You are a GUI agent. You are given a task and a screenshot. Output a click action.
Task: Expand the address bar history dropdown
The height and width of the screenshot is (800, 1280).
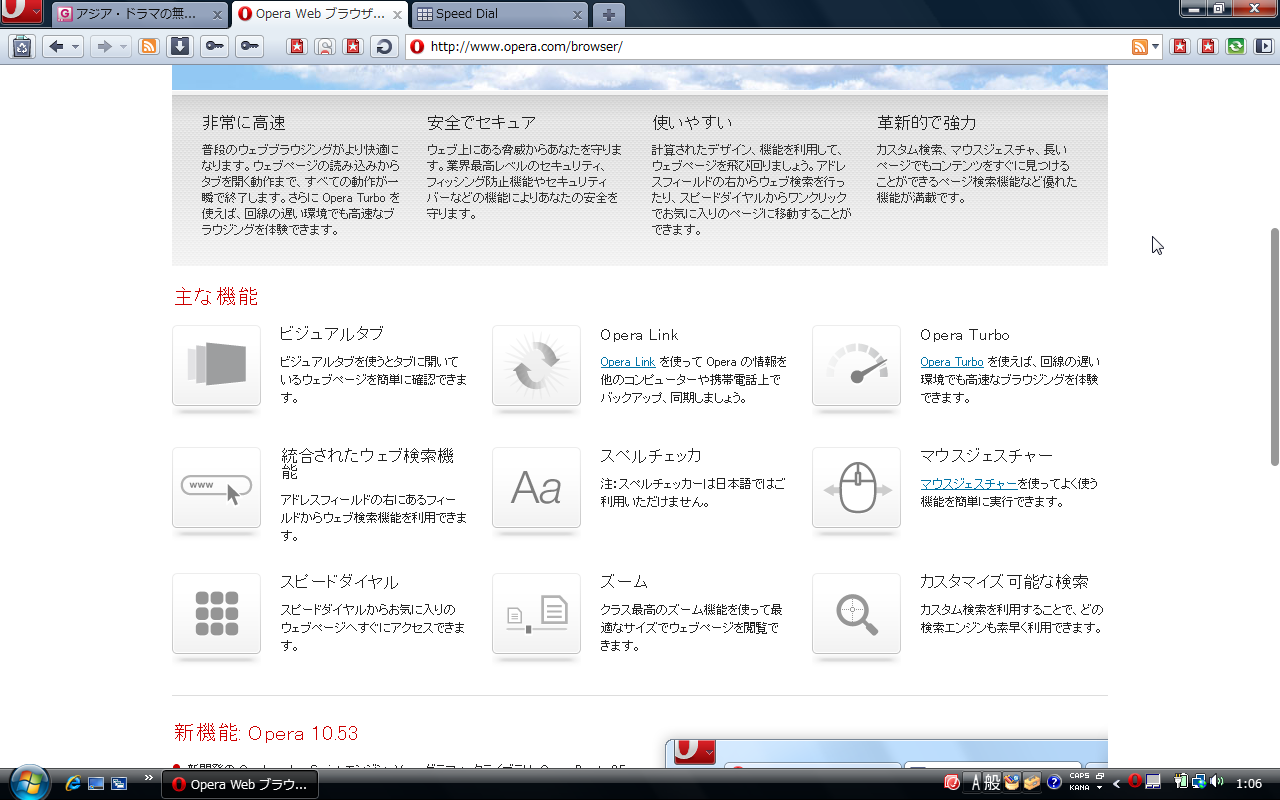[x=1155, y=46]
